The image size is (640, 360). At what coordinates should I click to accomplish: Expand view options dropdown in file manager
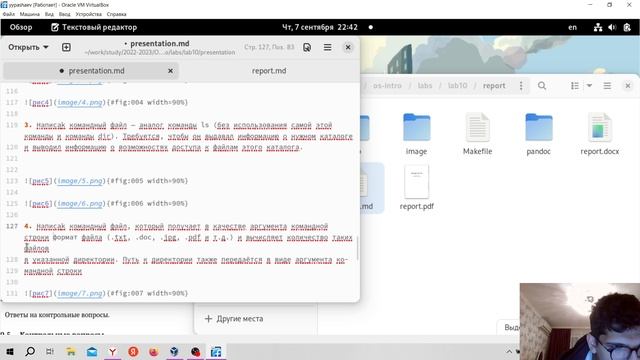589,86
